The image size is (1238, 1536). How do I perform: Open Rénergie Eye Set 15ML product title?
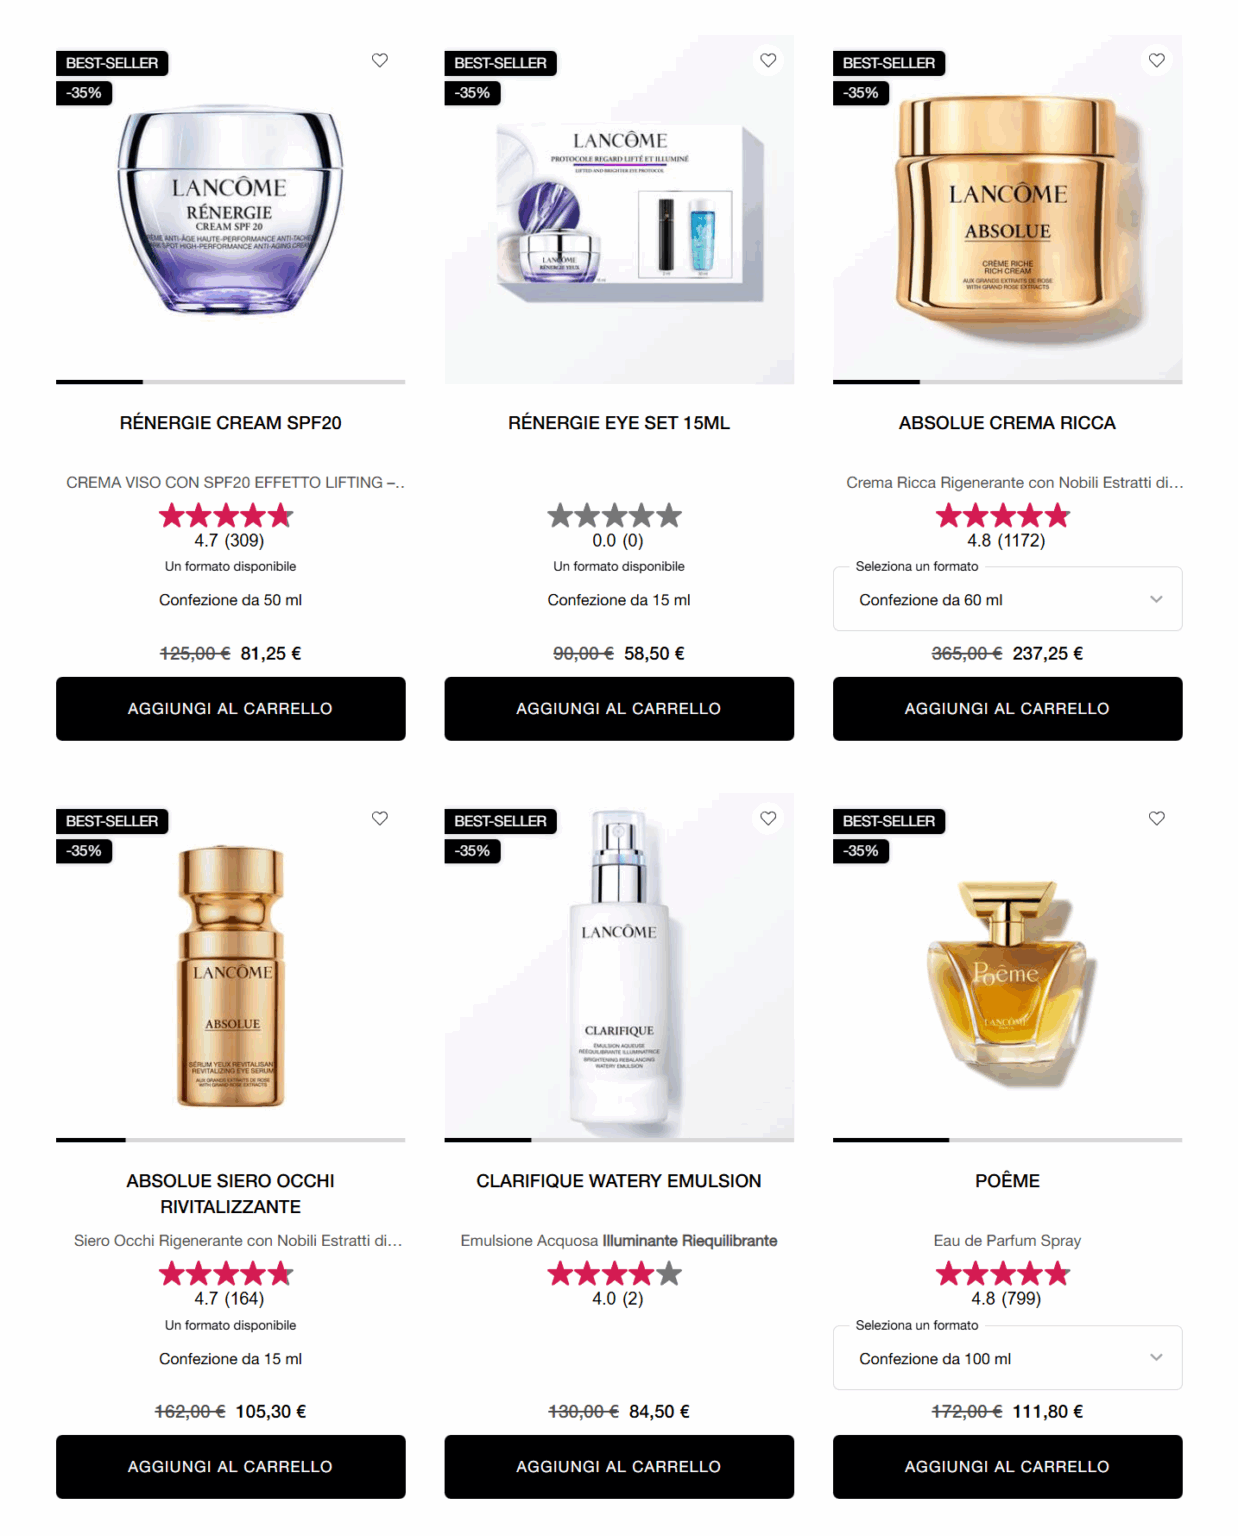[619, 423]
